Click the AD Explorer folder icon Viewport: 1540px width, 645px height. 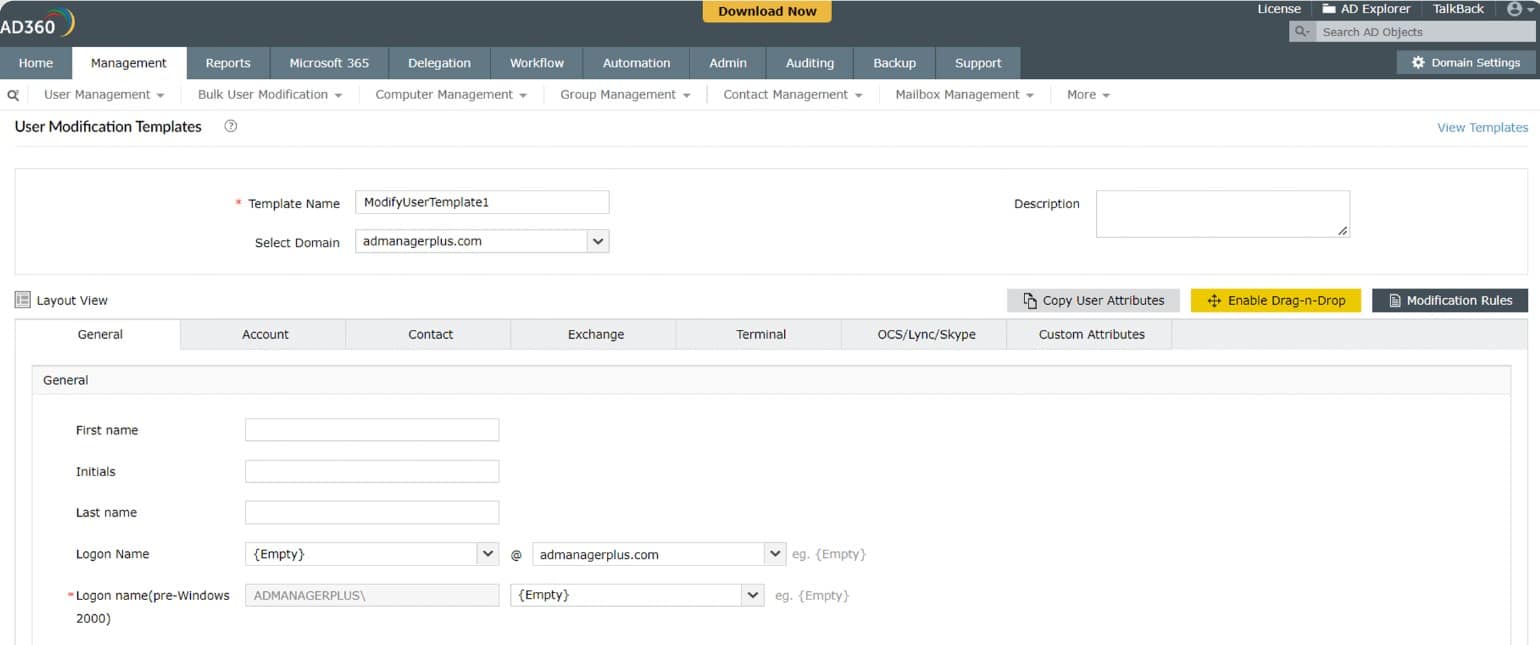(x=1329, y=9)
